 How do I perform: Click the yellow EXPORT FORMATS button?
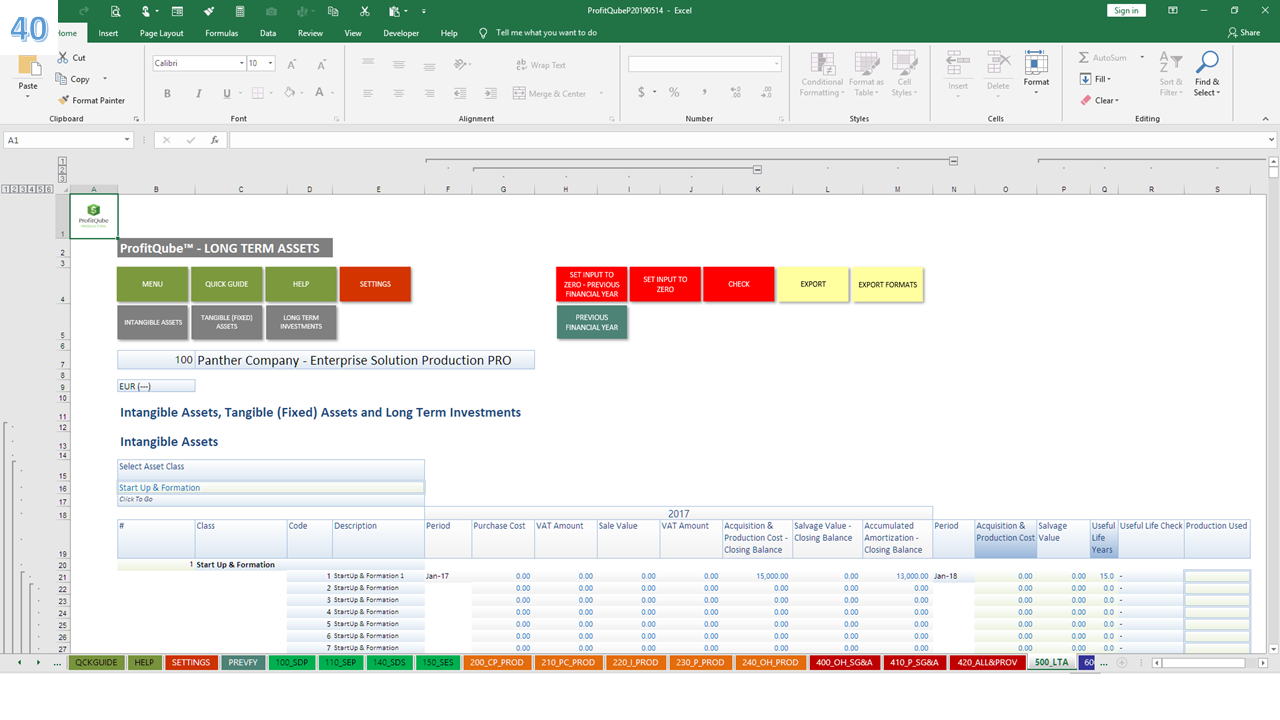[887, 284]
